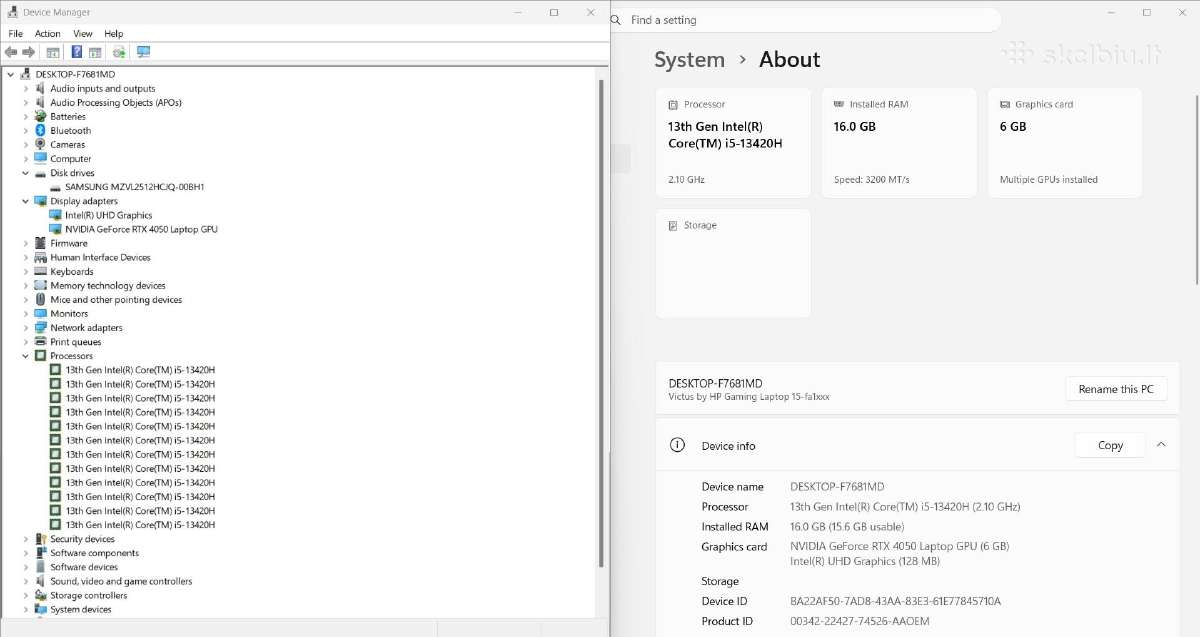Screen dimensions: 1200x637
Task: Open the Help menu in Device Manager
Action: 113,33
